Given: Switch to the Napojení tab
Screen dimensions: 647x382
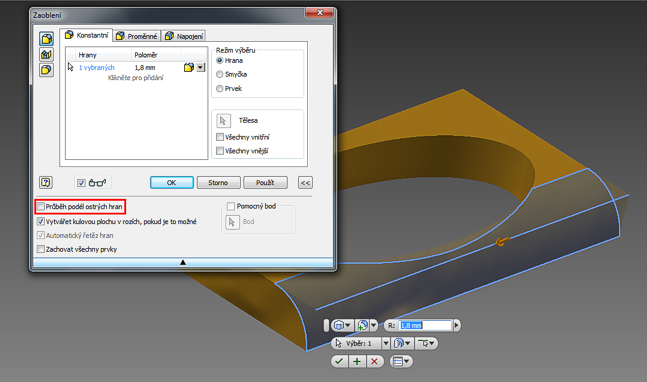Looking at the screenshot, I should pos(184,36).
